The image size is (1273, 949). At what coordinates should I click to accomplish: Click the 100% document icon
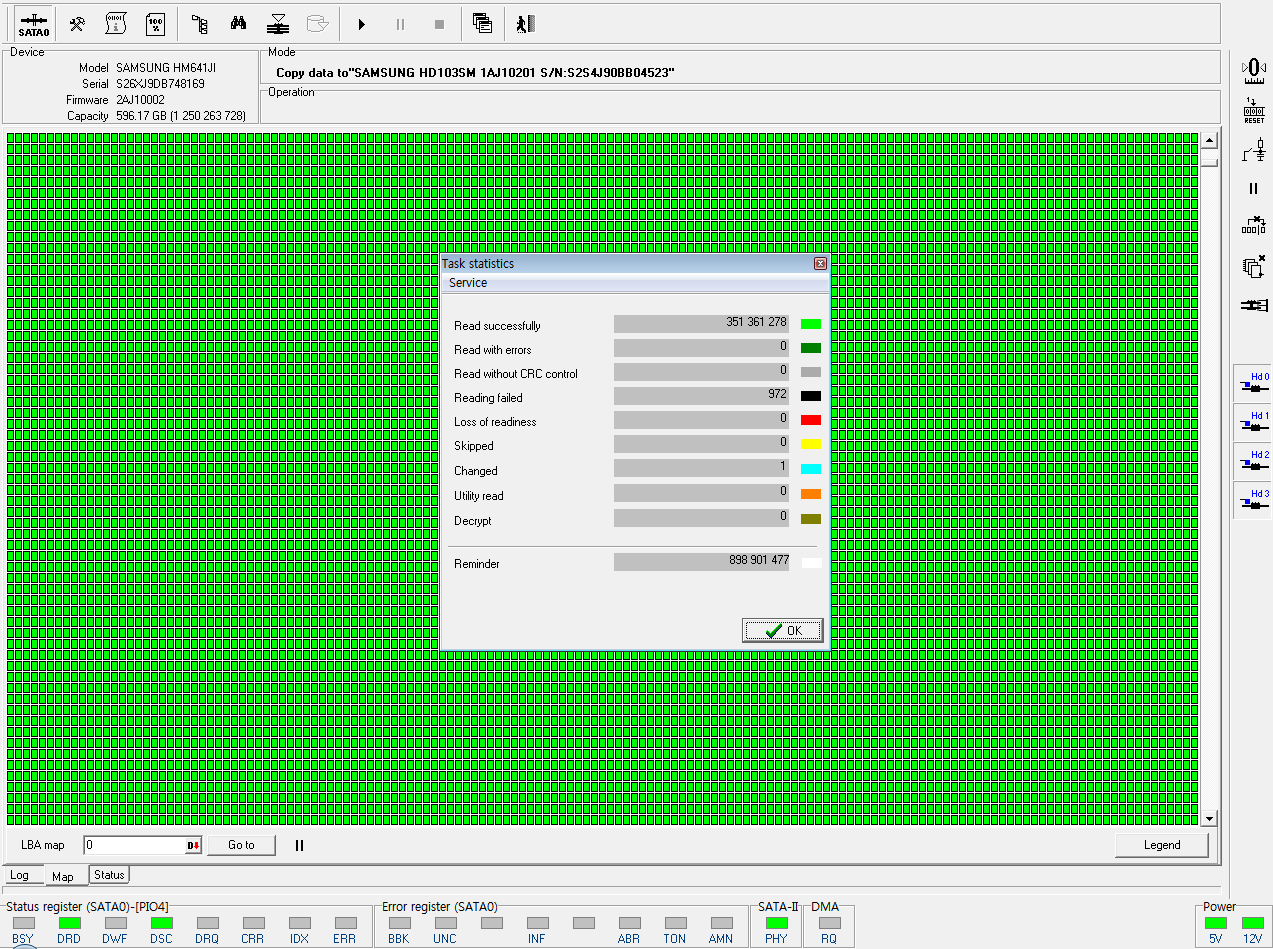[x=155, y=24]
